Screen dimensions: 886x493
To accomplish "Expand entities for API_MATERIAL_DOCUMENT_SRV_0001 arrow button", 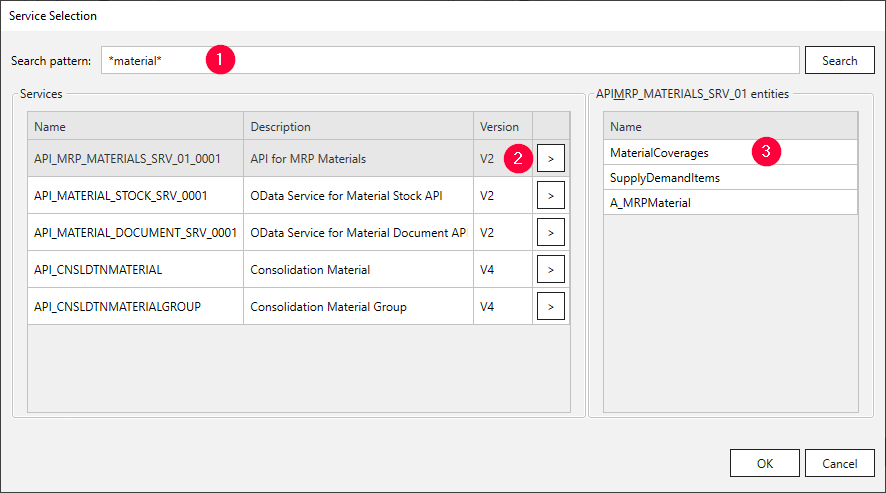I will (x=550, y=232).
